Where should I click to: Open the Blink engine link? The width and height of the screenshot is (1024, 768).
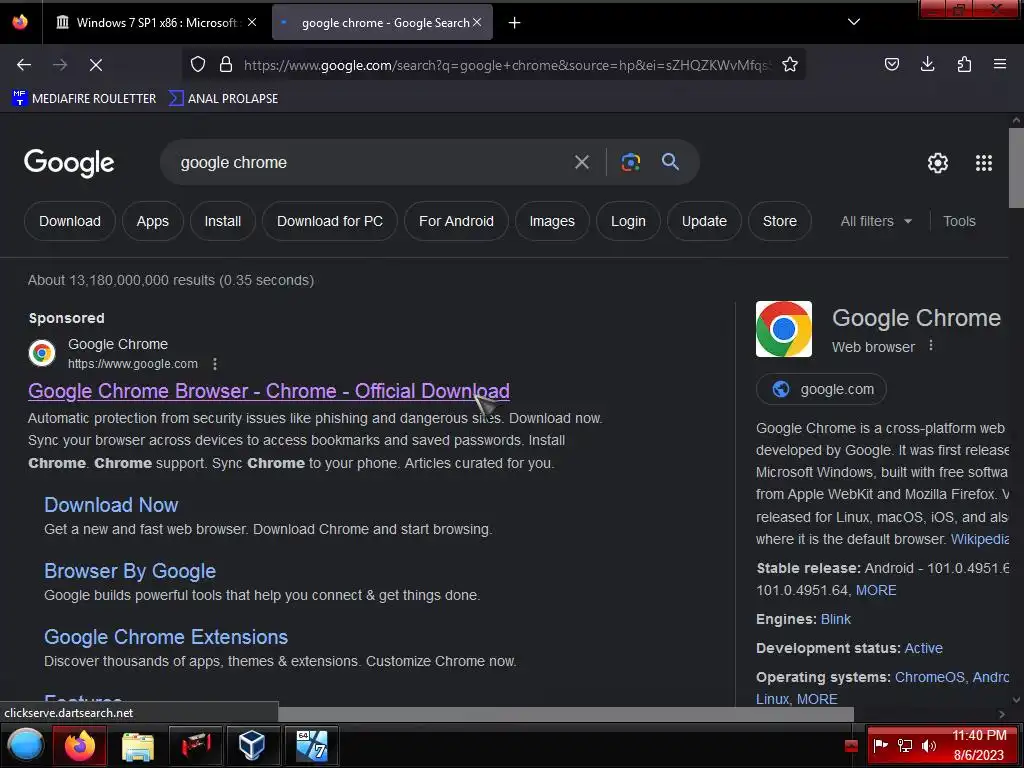(835, 619)
